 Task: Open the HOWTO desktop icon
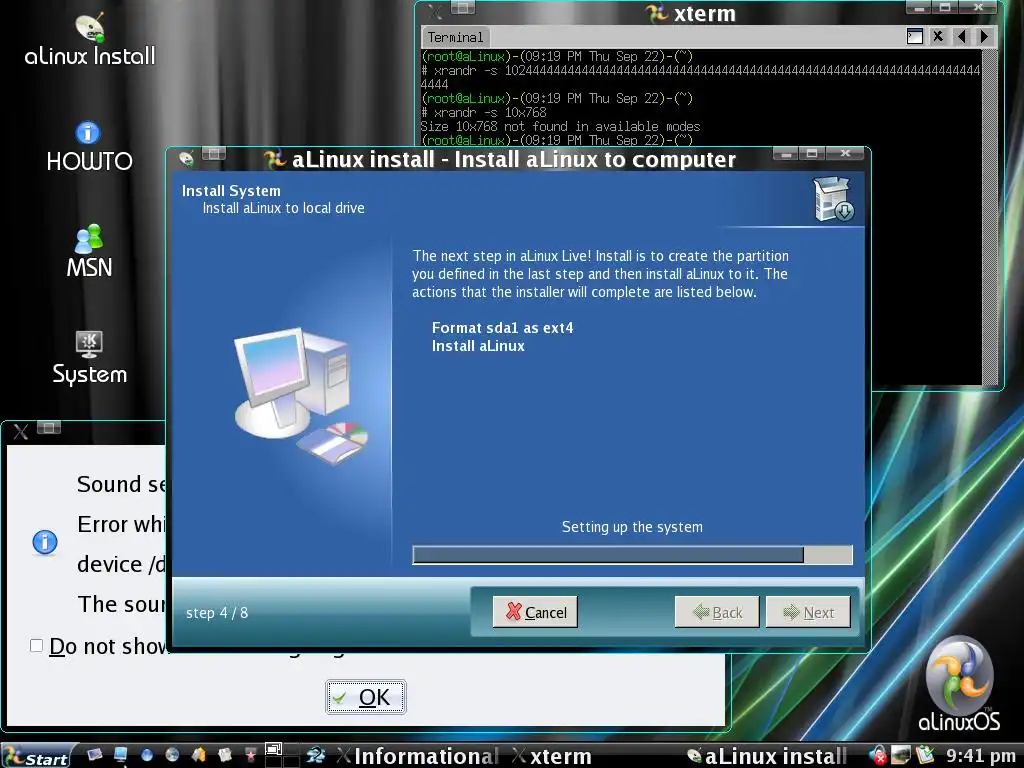tap(88, 147)
